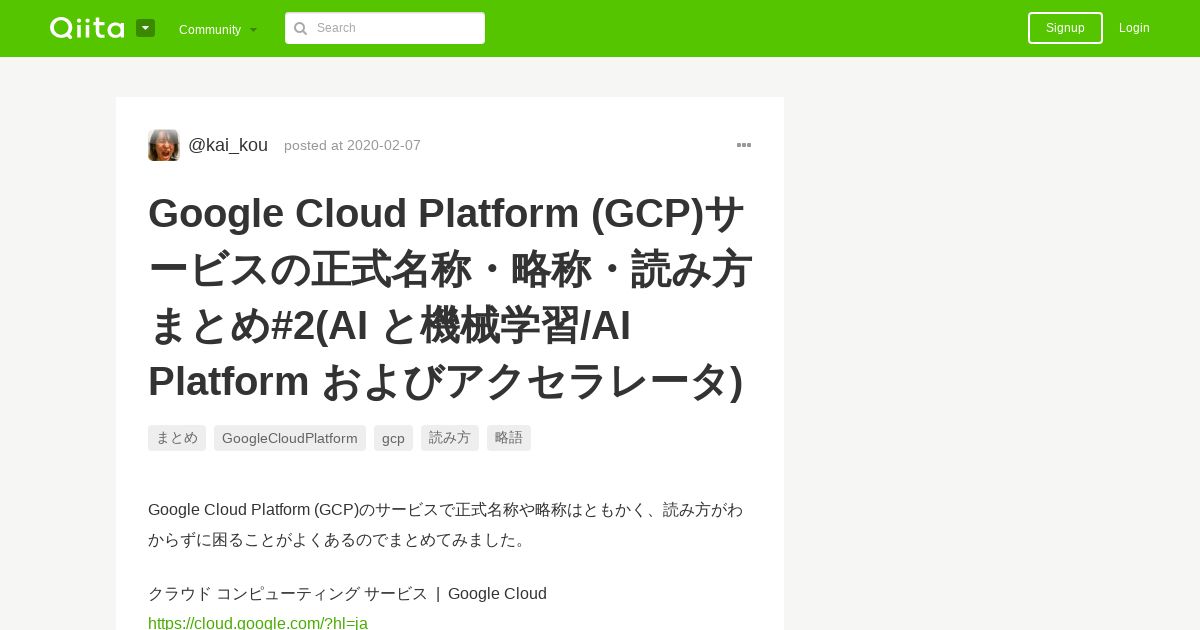
Task: Focus the Search input field
Action: click(385, 28)
